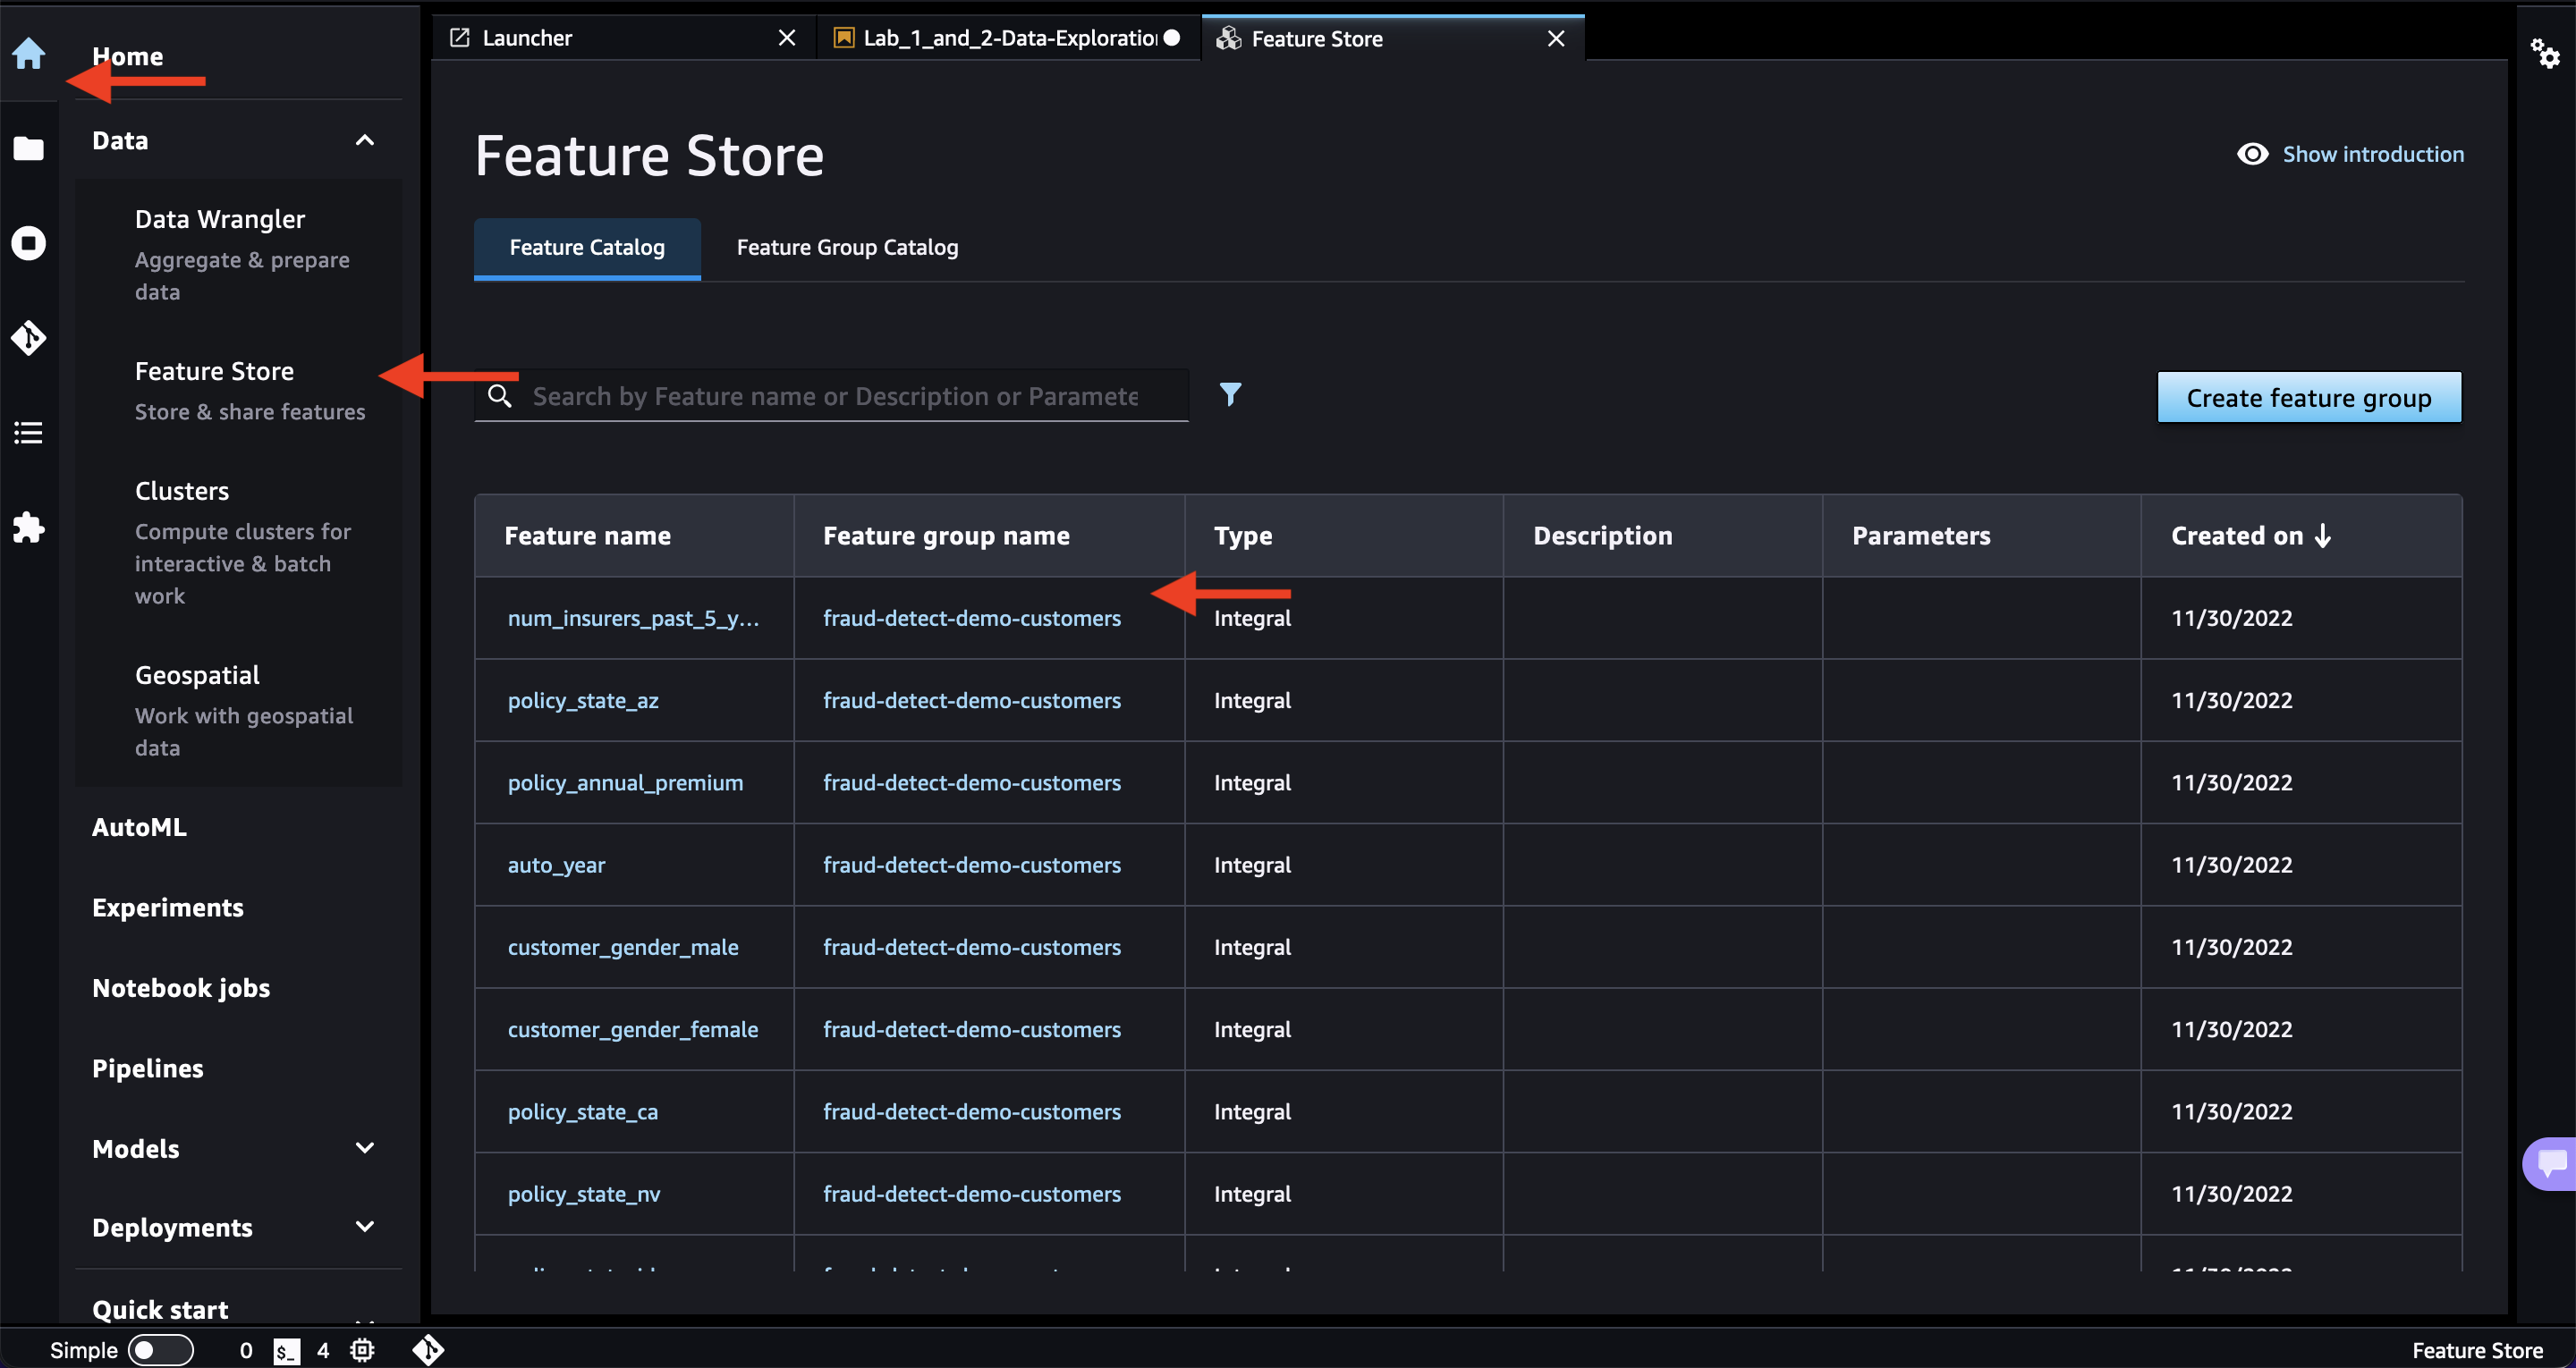Open the File Browser folder icon
The width and height of the screenshot is (2576, 1368).
[x=28, y=148]
